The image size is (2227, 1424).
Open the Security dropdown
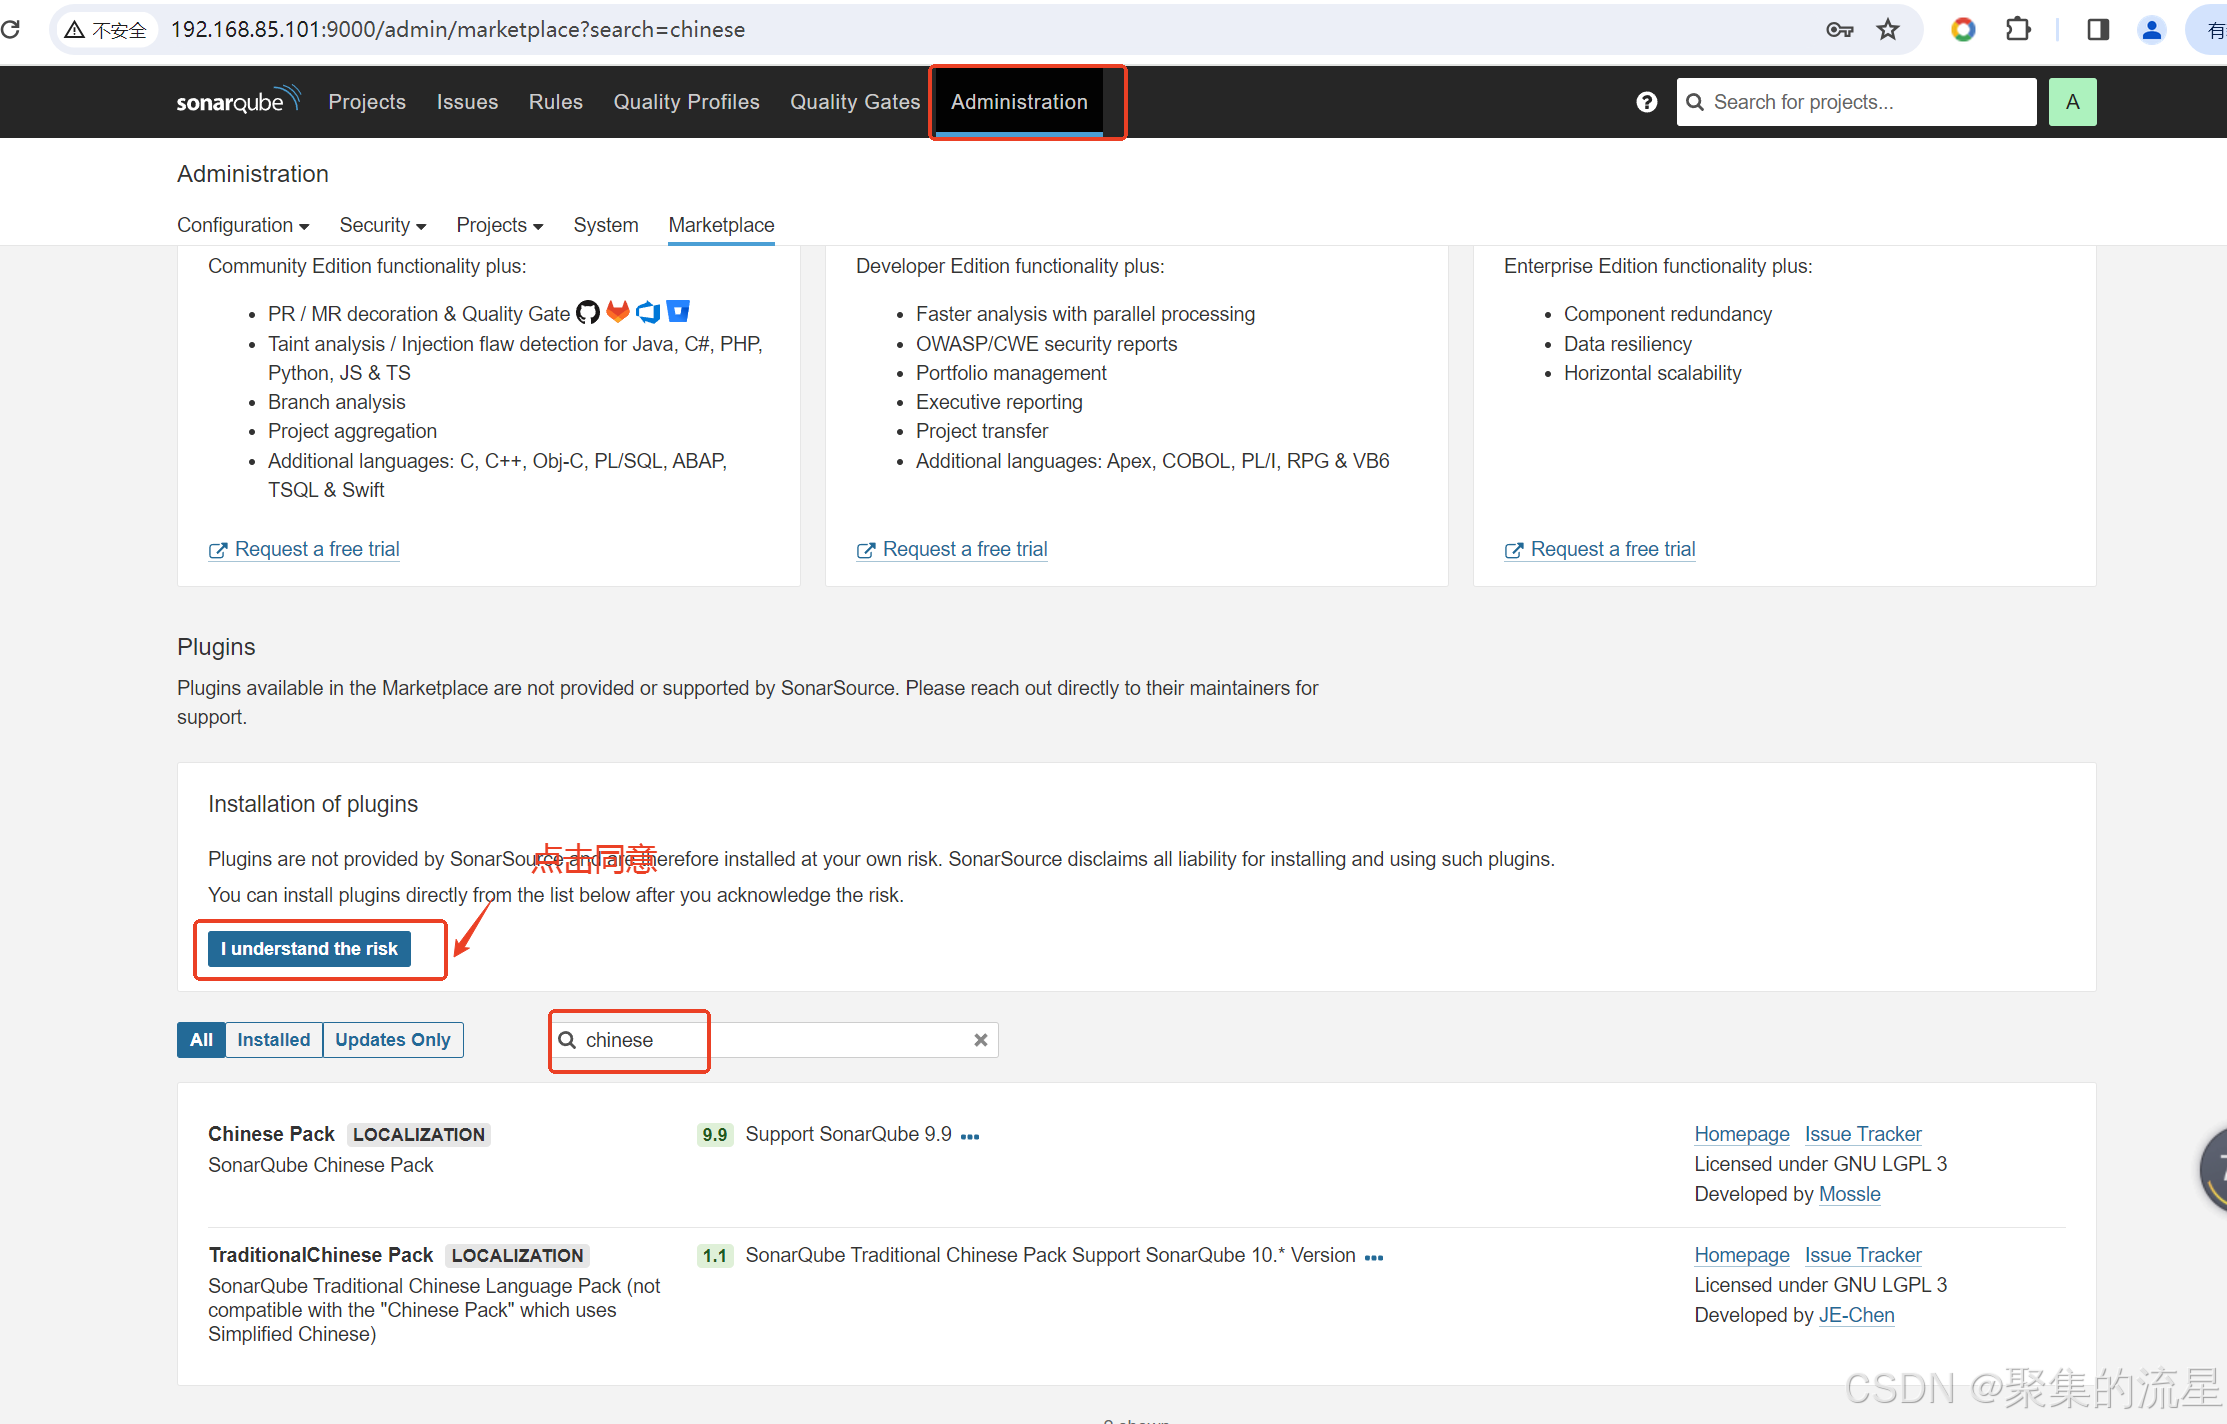pos(381,225)
